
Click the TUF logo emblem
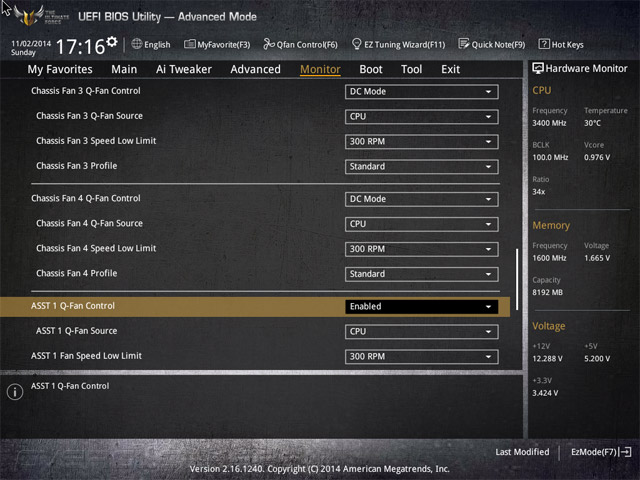29,16
